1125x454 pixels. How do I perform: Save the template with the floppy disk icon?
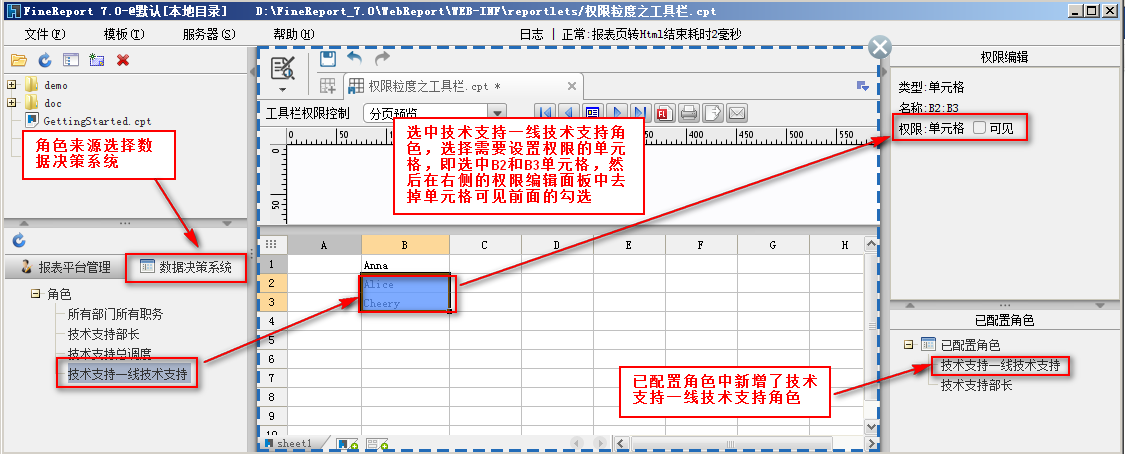click(328, 59)
